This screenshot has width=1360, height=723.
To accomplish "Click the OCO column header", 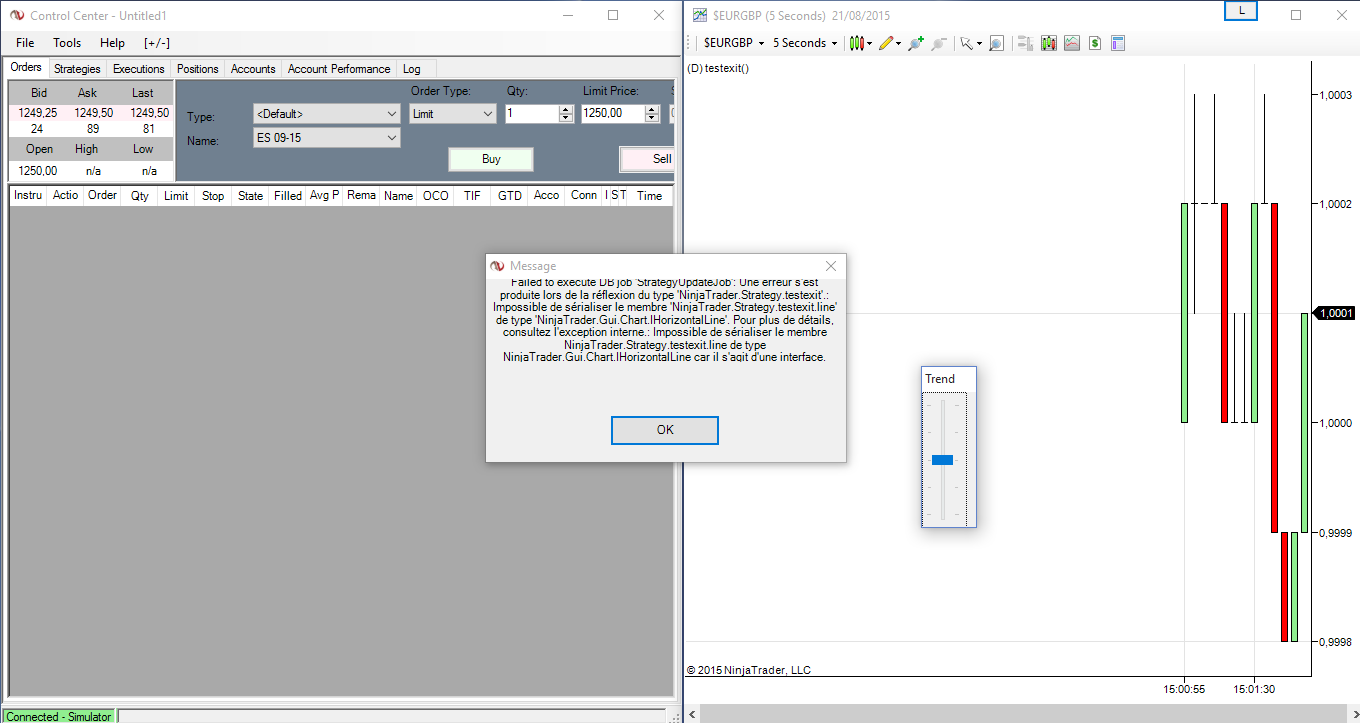I will tap(435, 196).
